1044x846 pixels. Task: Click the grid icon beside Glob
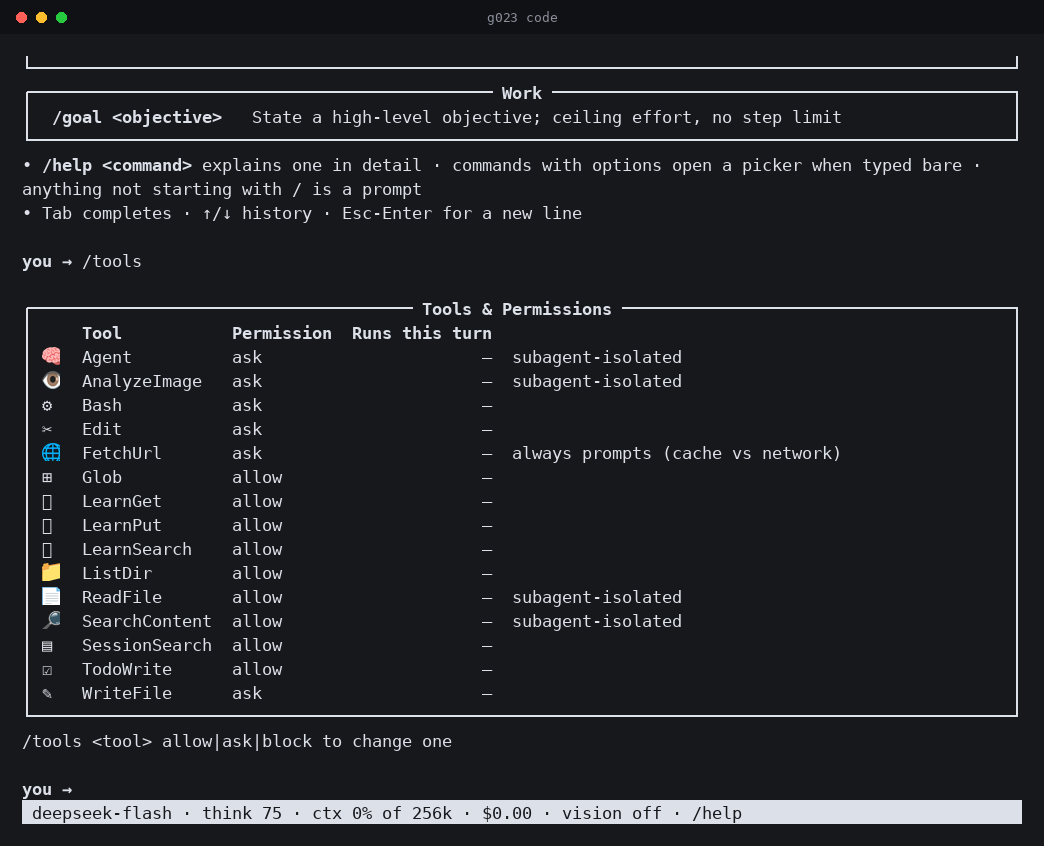click(47, 477)
